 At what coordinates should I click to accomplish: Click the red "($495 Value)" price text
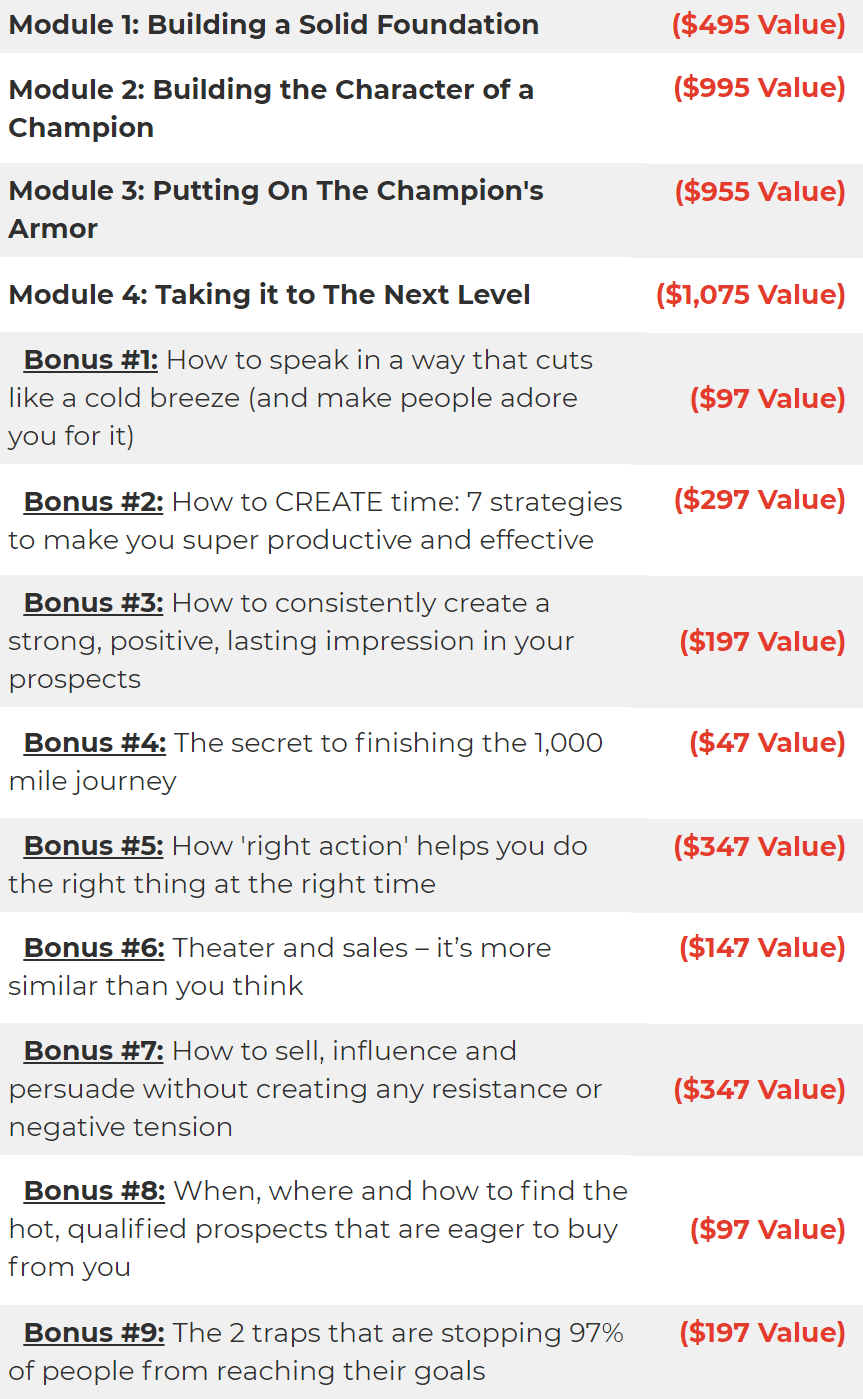coord(759,25)
